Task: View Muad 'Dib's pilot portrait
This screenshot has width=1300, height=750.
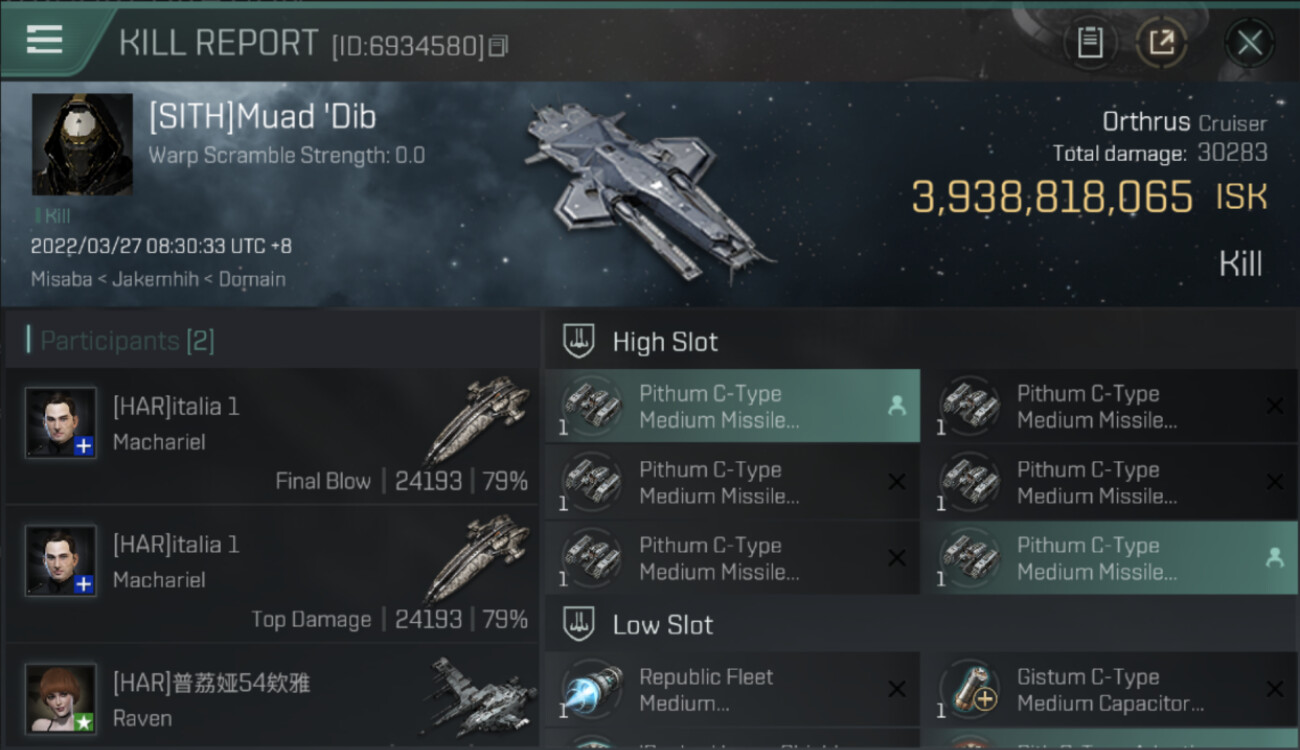Action: (82, 144)
